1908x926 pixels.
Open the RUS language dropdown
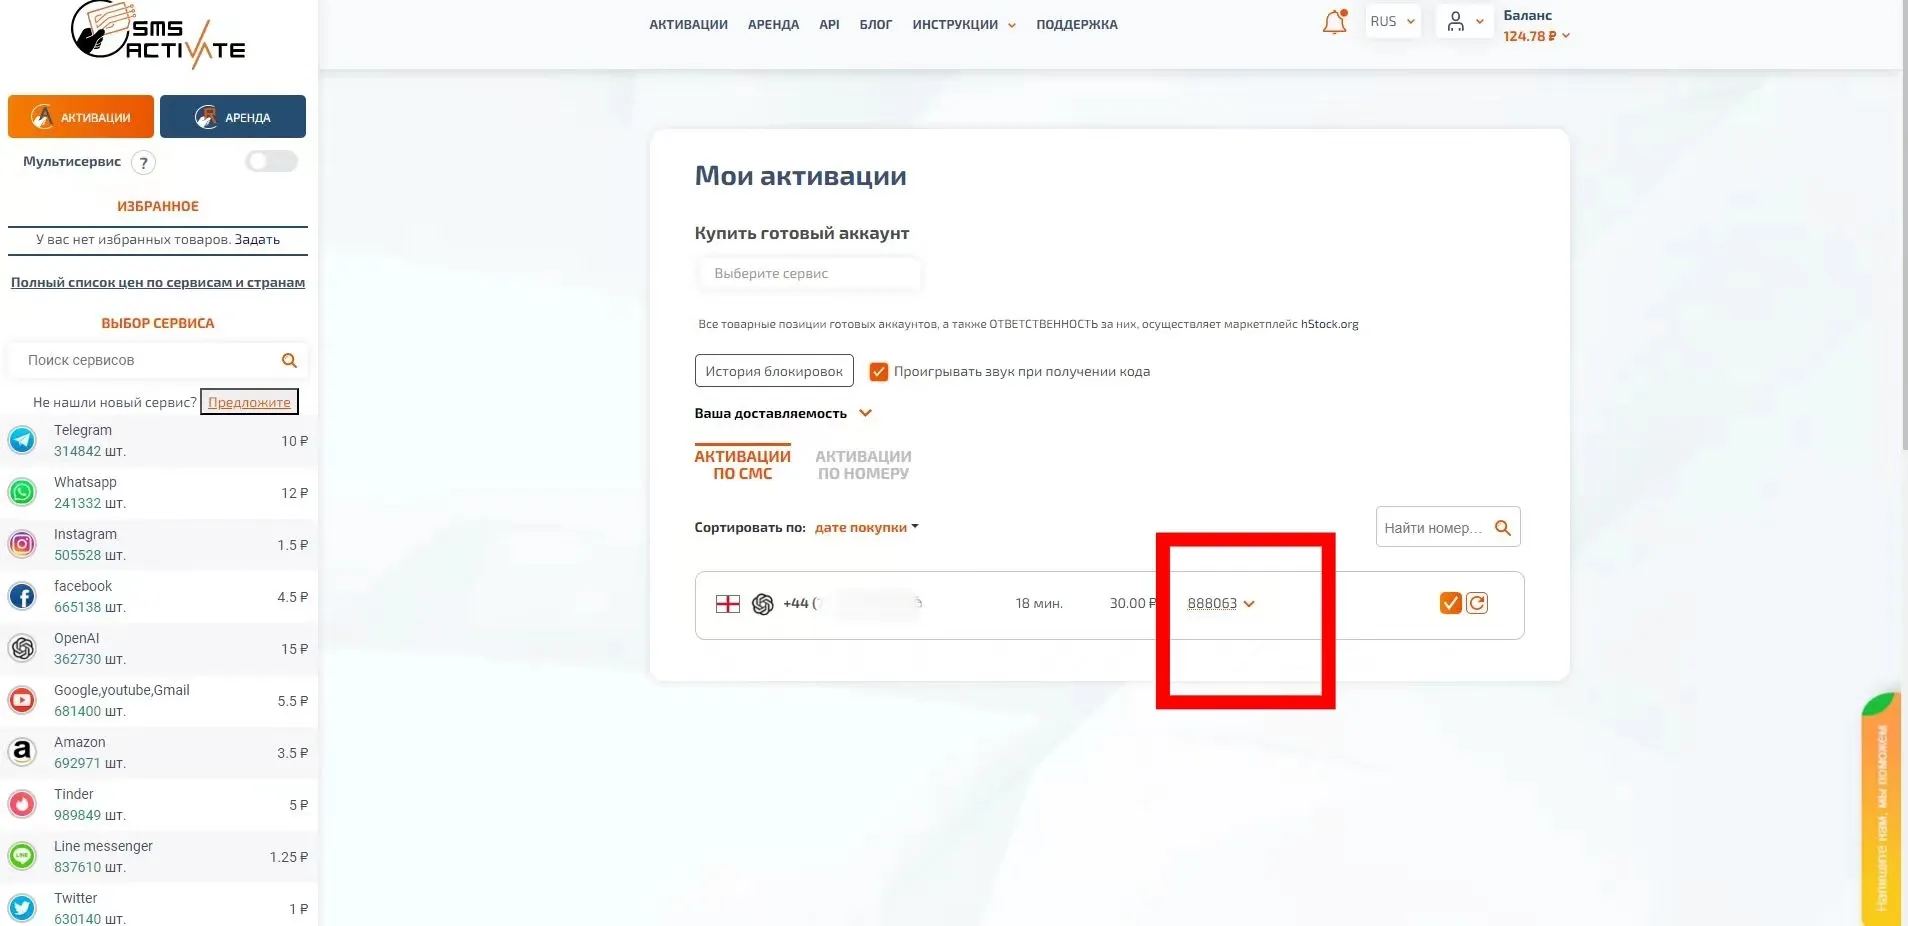(x=1392, y=21)
